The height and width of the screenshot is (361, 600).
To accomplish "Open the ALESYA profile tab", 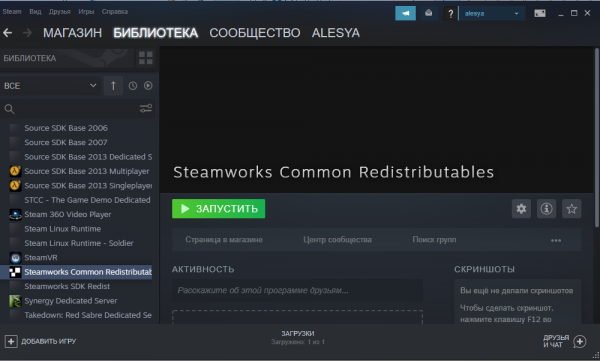I will (x=336, y=33).
